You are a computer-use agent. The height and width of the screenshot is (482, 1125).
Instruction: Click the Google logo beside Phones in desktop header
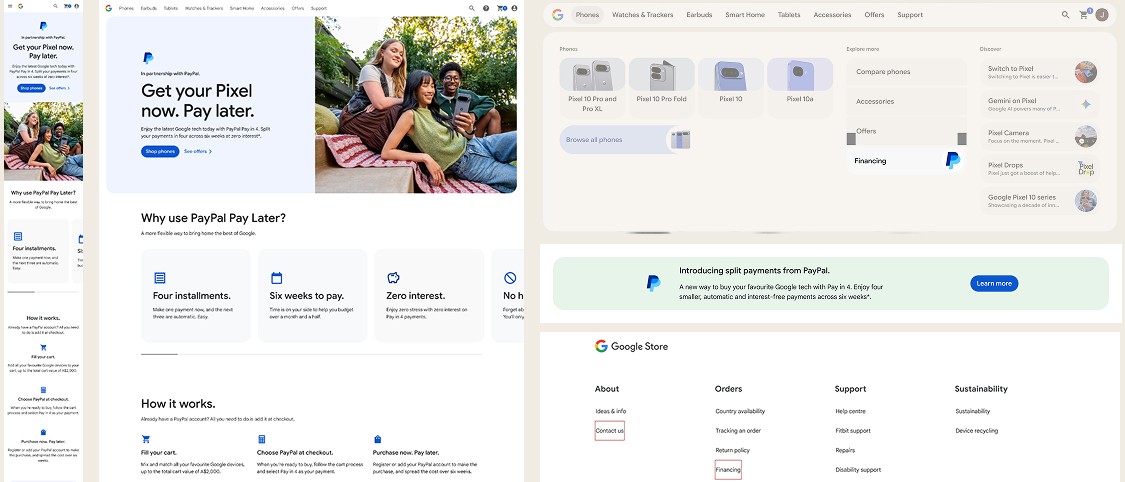pyautogui.click(x=108, y=9)
